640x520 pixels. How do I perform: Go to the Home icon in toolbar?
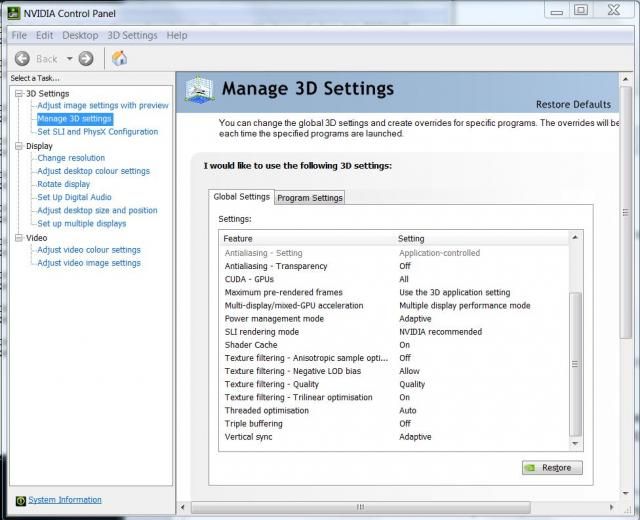(119, 58)
